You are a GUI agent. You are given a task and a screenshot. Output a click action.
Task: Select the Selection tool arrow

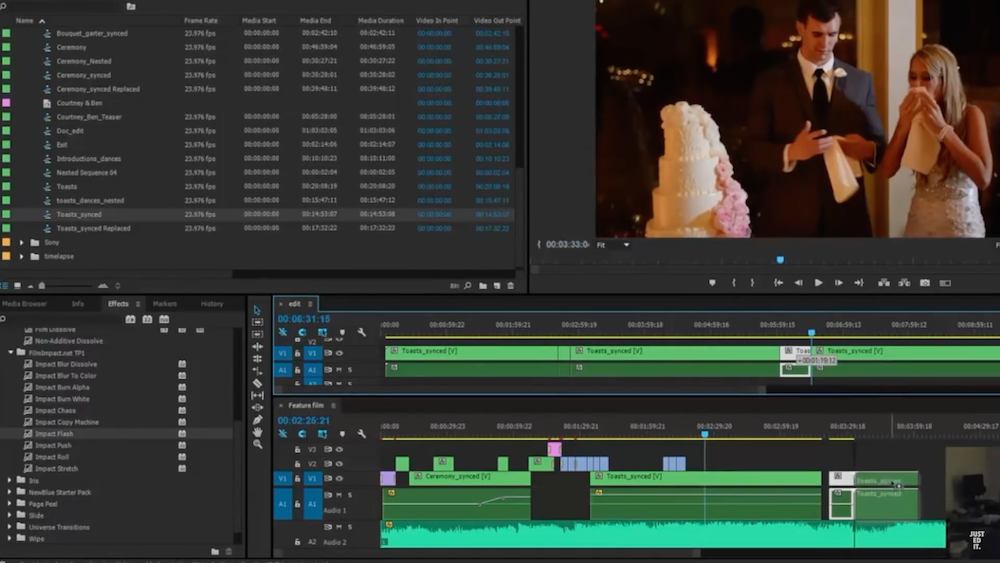(x=257, y=310)
